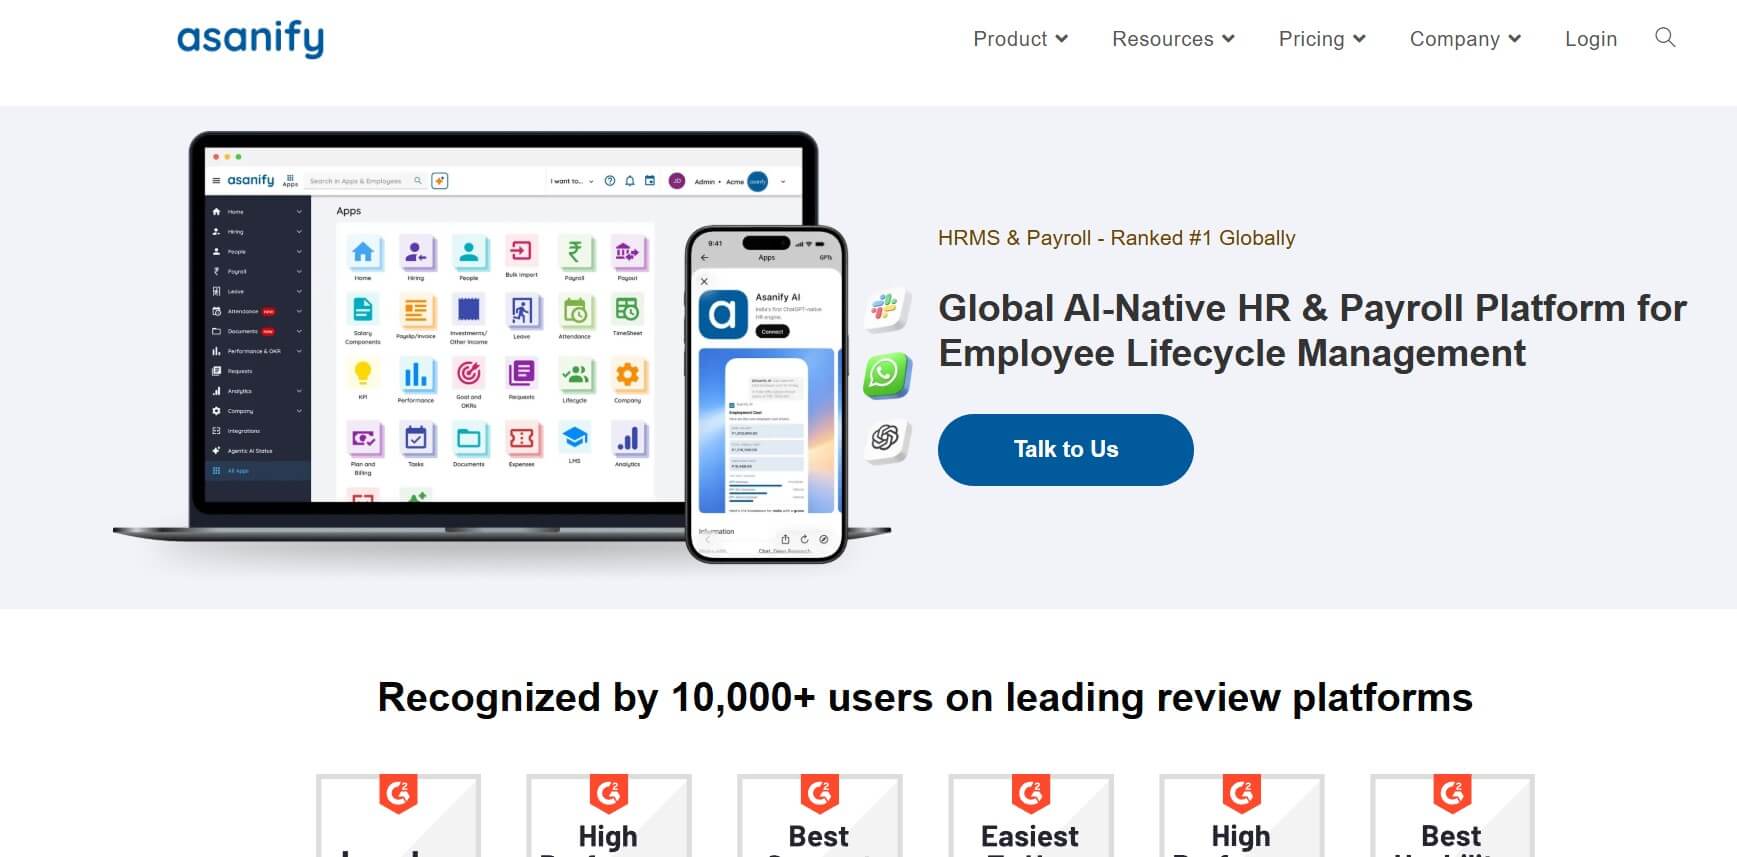
Task: Expand Hiring chevron in mockup sidebar
Action: click(x=299, y=232)
